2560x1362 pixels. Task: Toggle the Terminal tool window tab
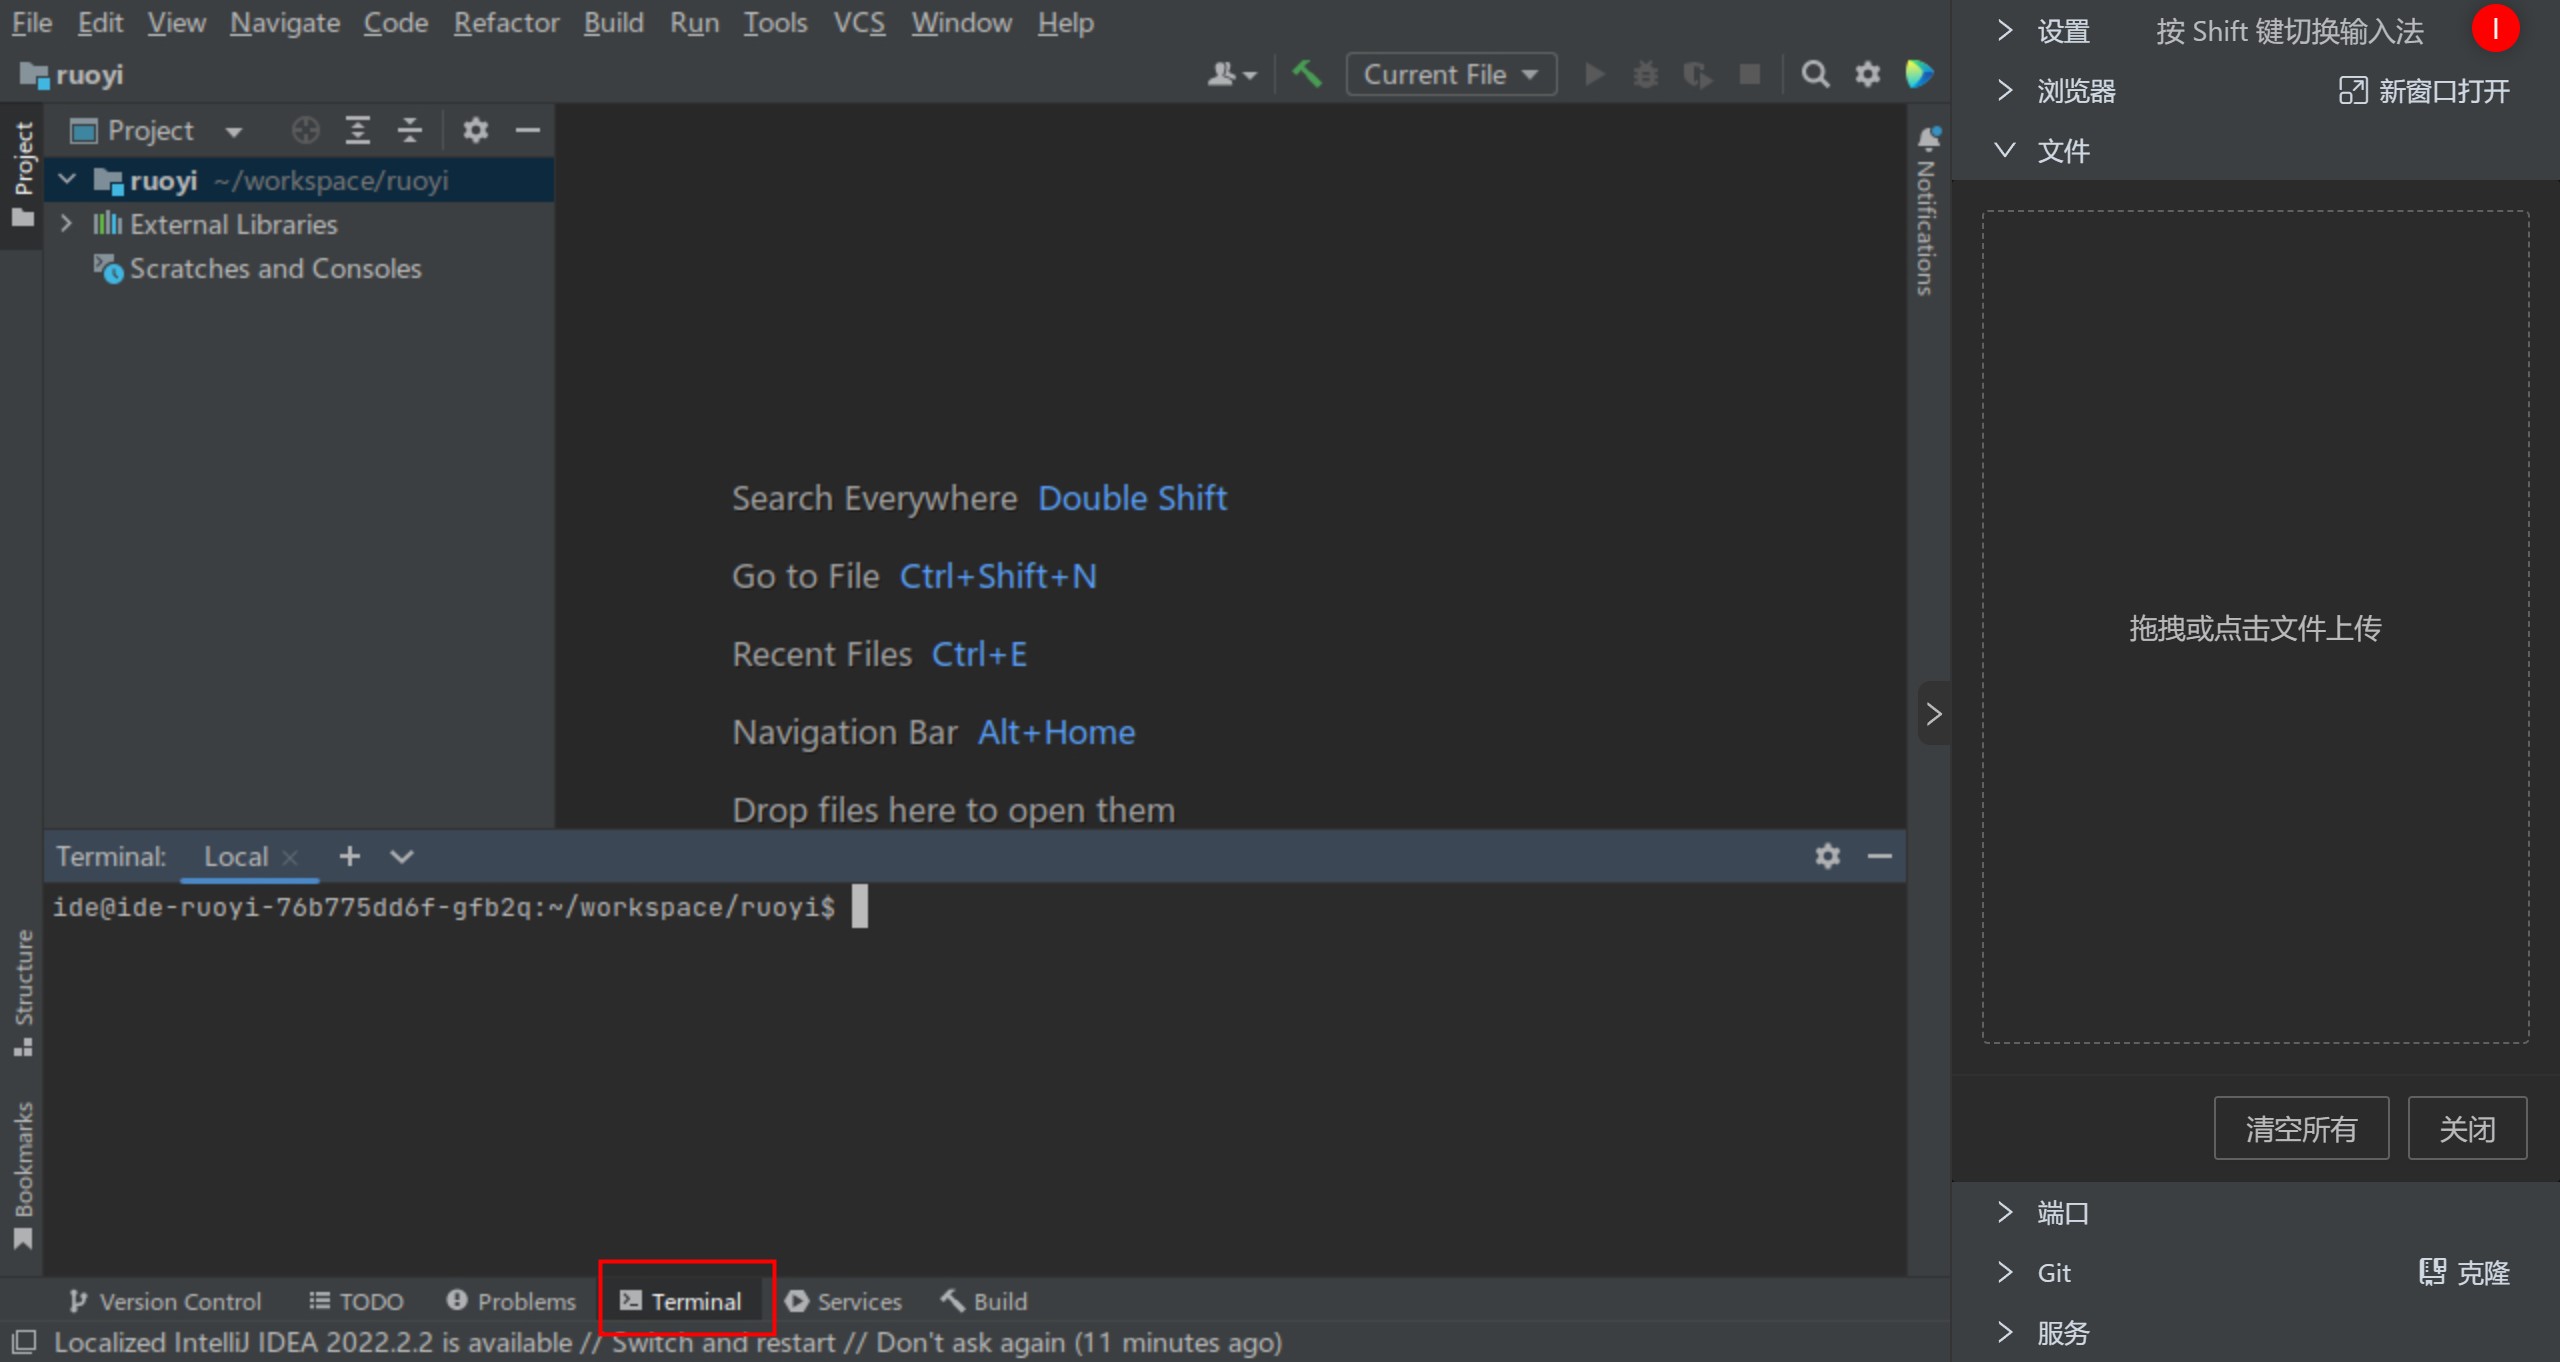click(x=681, y=1301)
